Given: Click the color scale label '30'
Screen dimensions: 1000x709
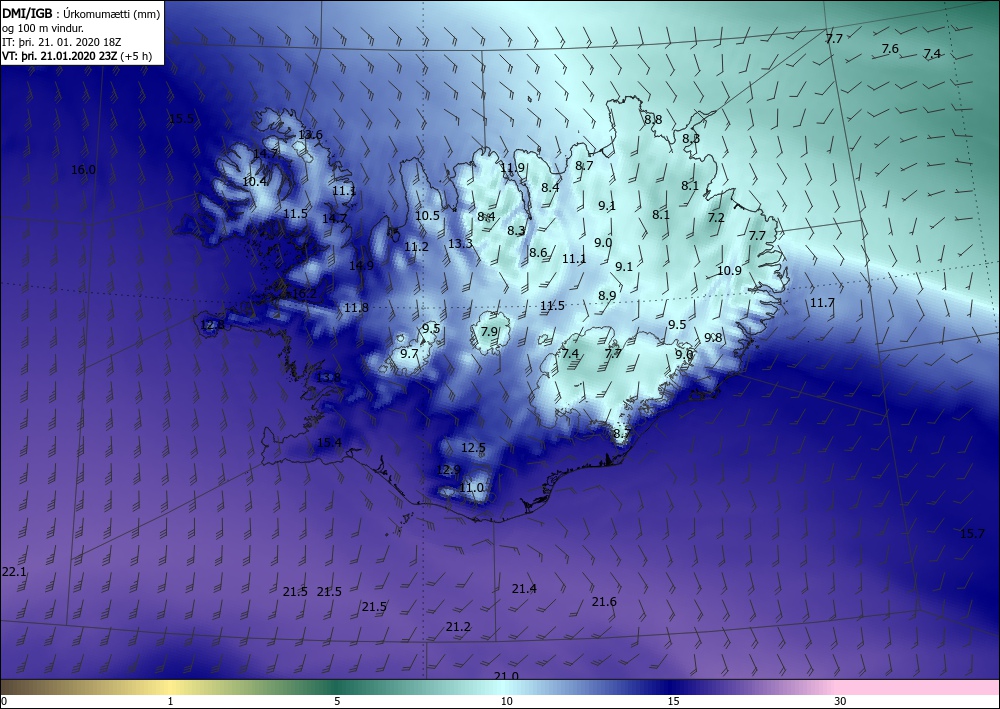Looking at the screenshot, I should (x=840, y=701).
